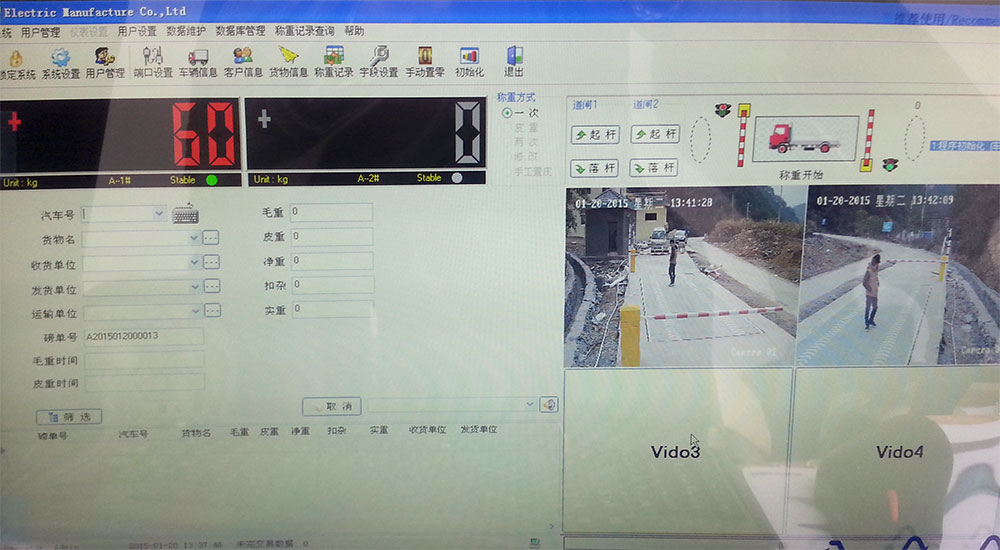The width and height of the screenshot is (1000, 550).
Task: Open 系统设置 gear icon in toolbar
Action: (x=60, y=58)
